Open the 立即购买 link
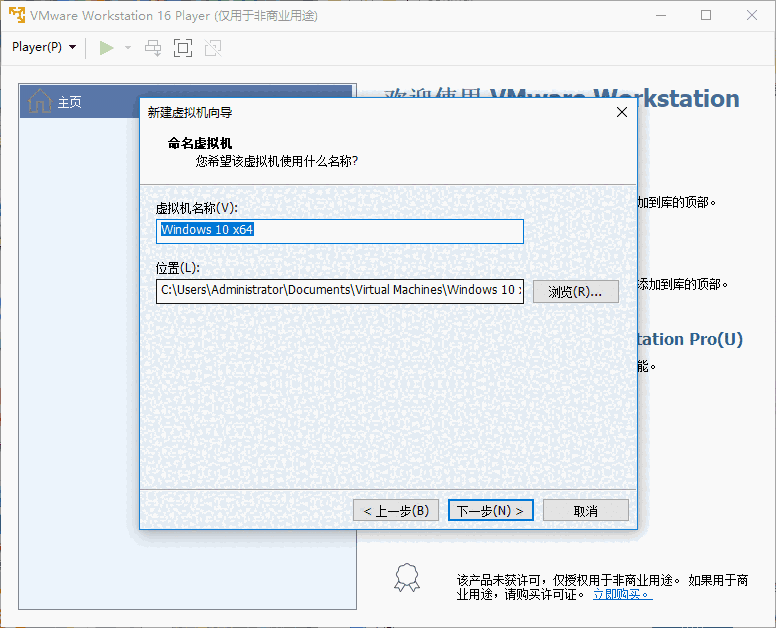The image size is (776, 628). tap(623, 594)
